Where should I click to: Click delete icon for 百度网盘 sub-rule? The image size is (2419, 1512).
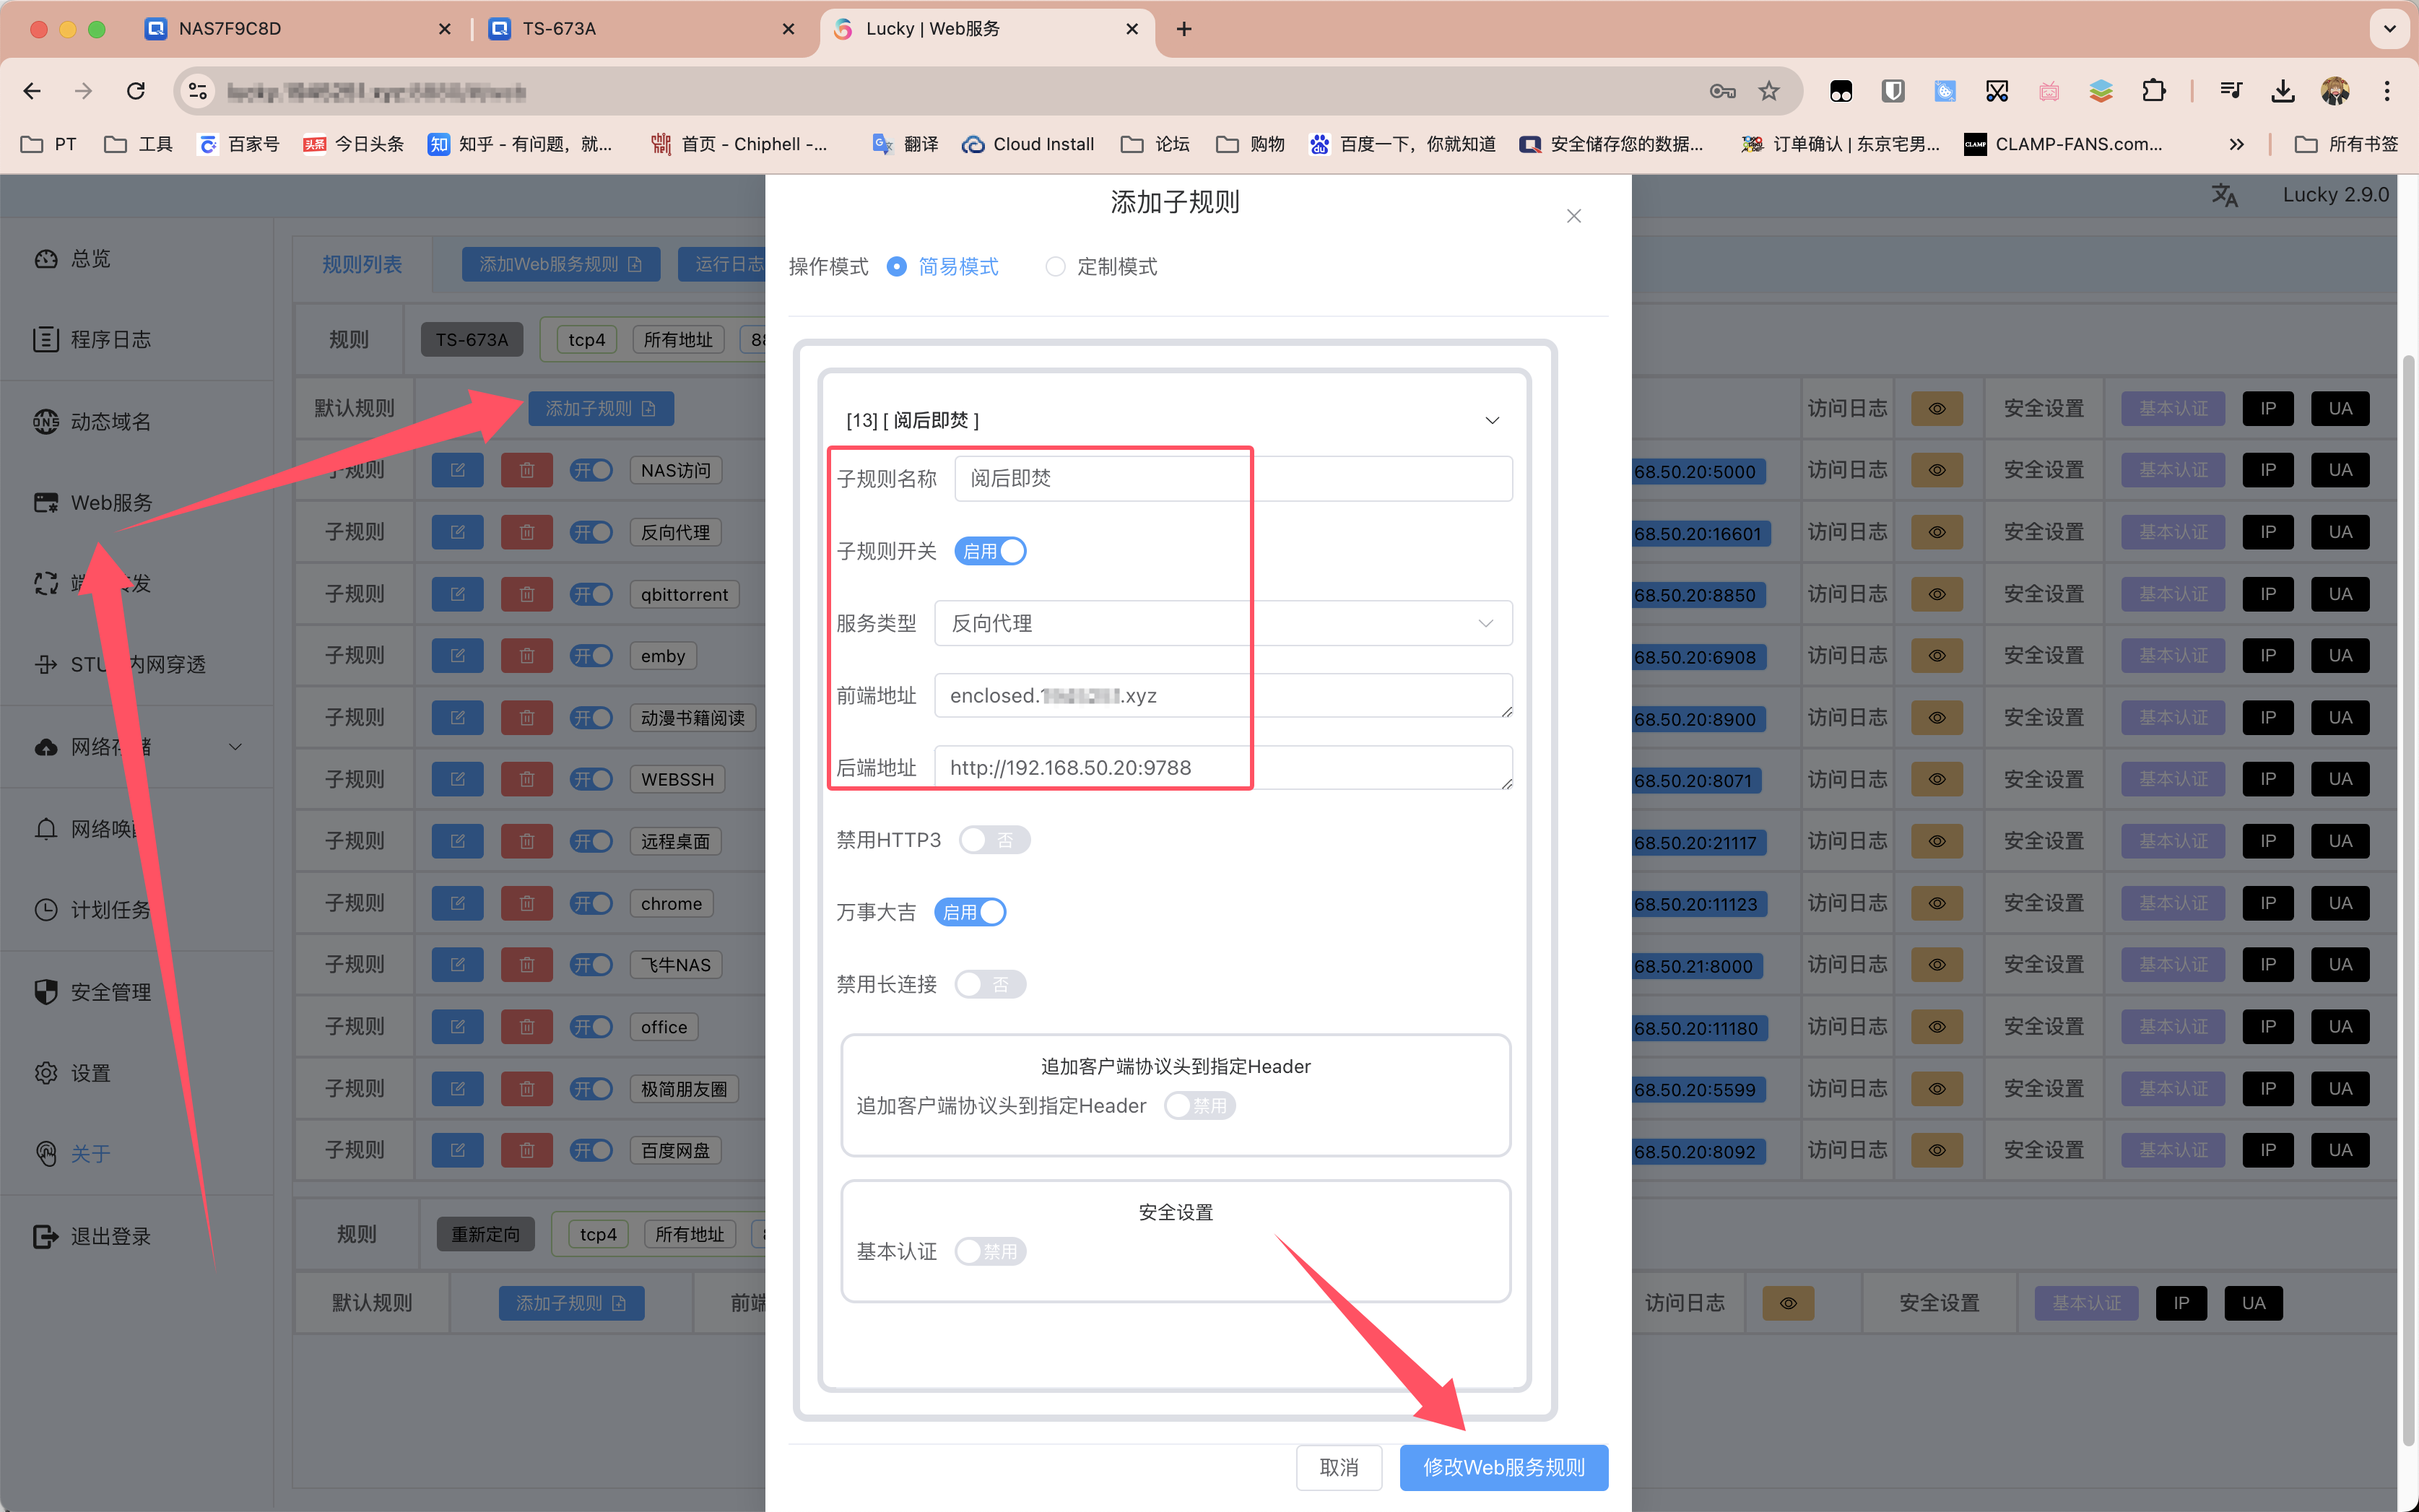527,1150
